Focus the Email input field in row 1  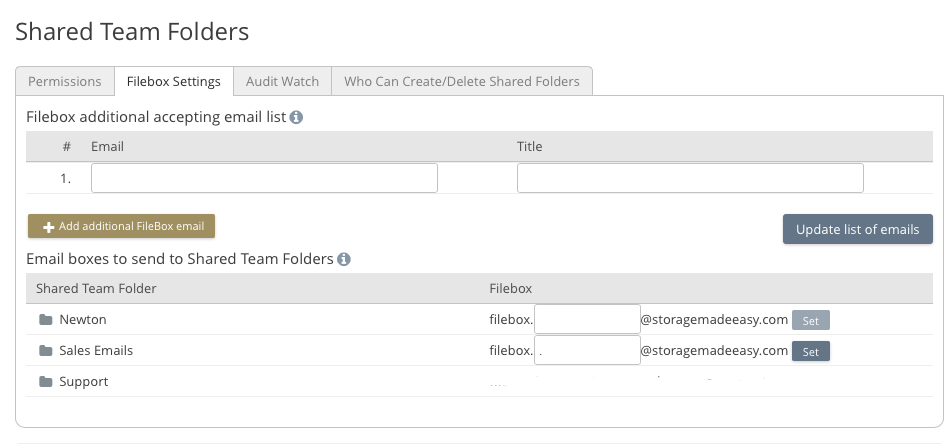point(264,178)
